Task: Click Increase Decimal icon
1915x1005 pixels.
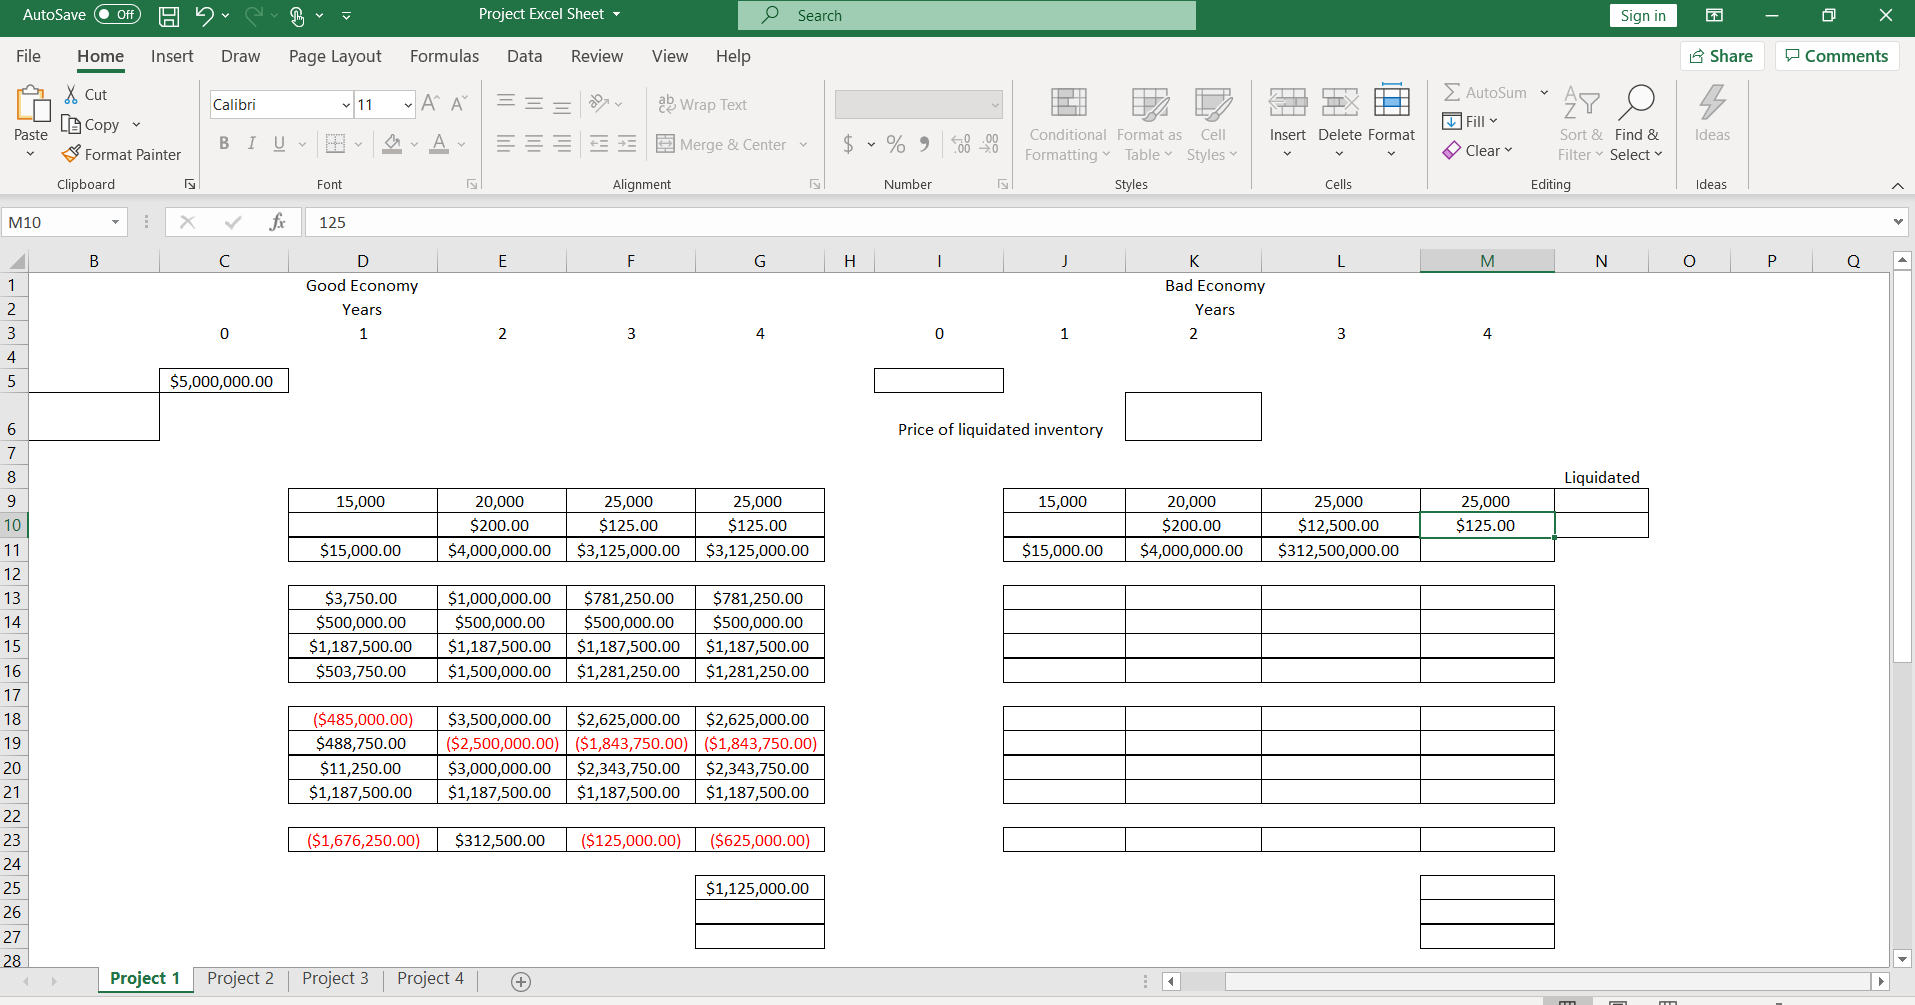Action: coord(961,144)
